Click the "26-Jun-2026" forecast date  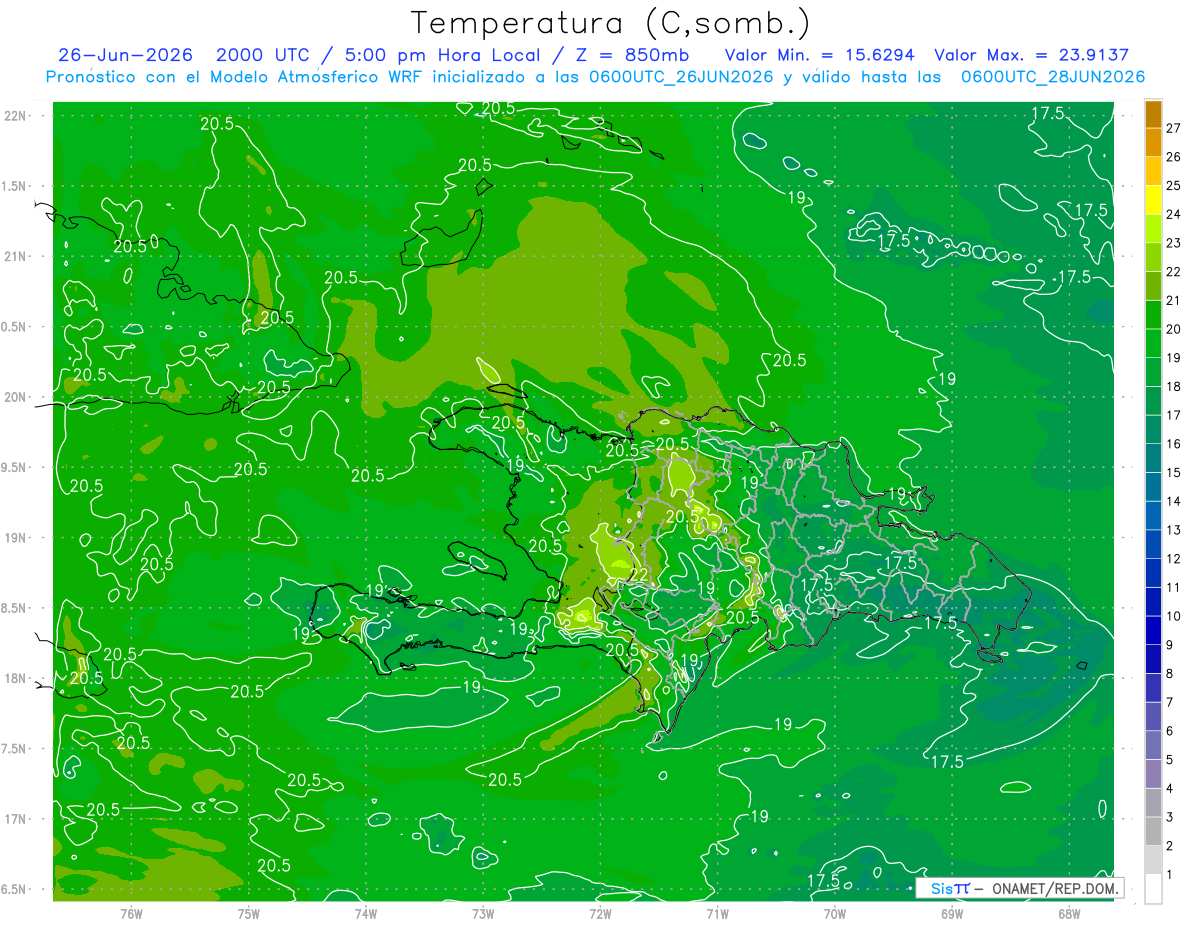pos(125,55)
